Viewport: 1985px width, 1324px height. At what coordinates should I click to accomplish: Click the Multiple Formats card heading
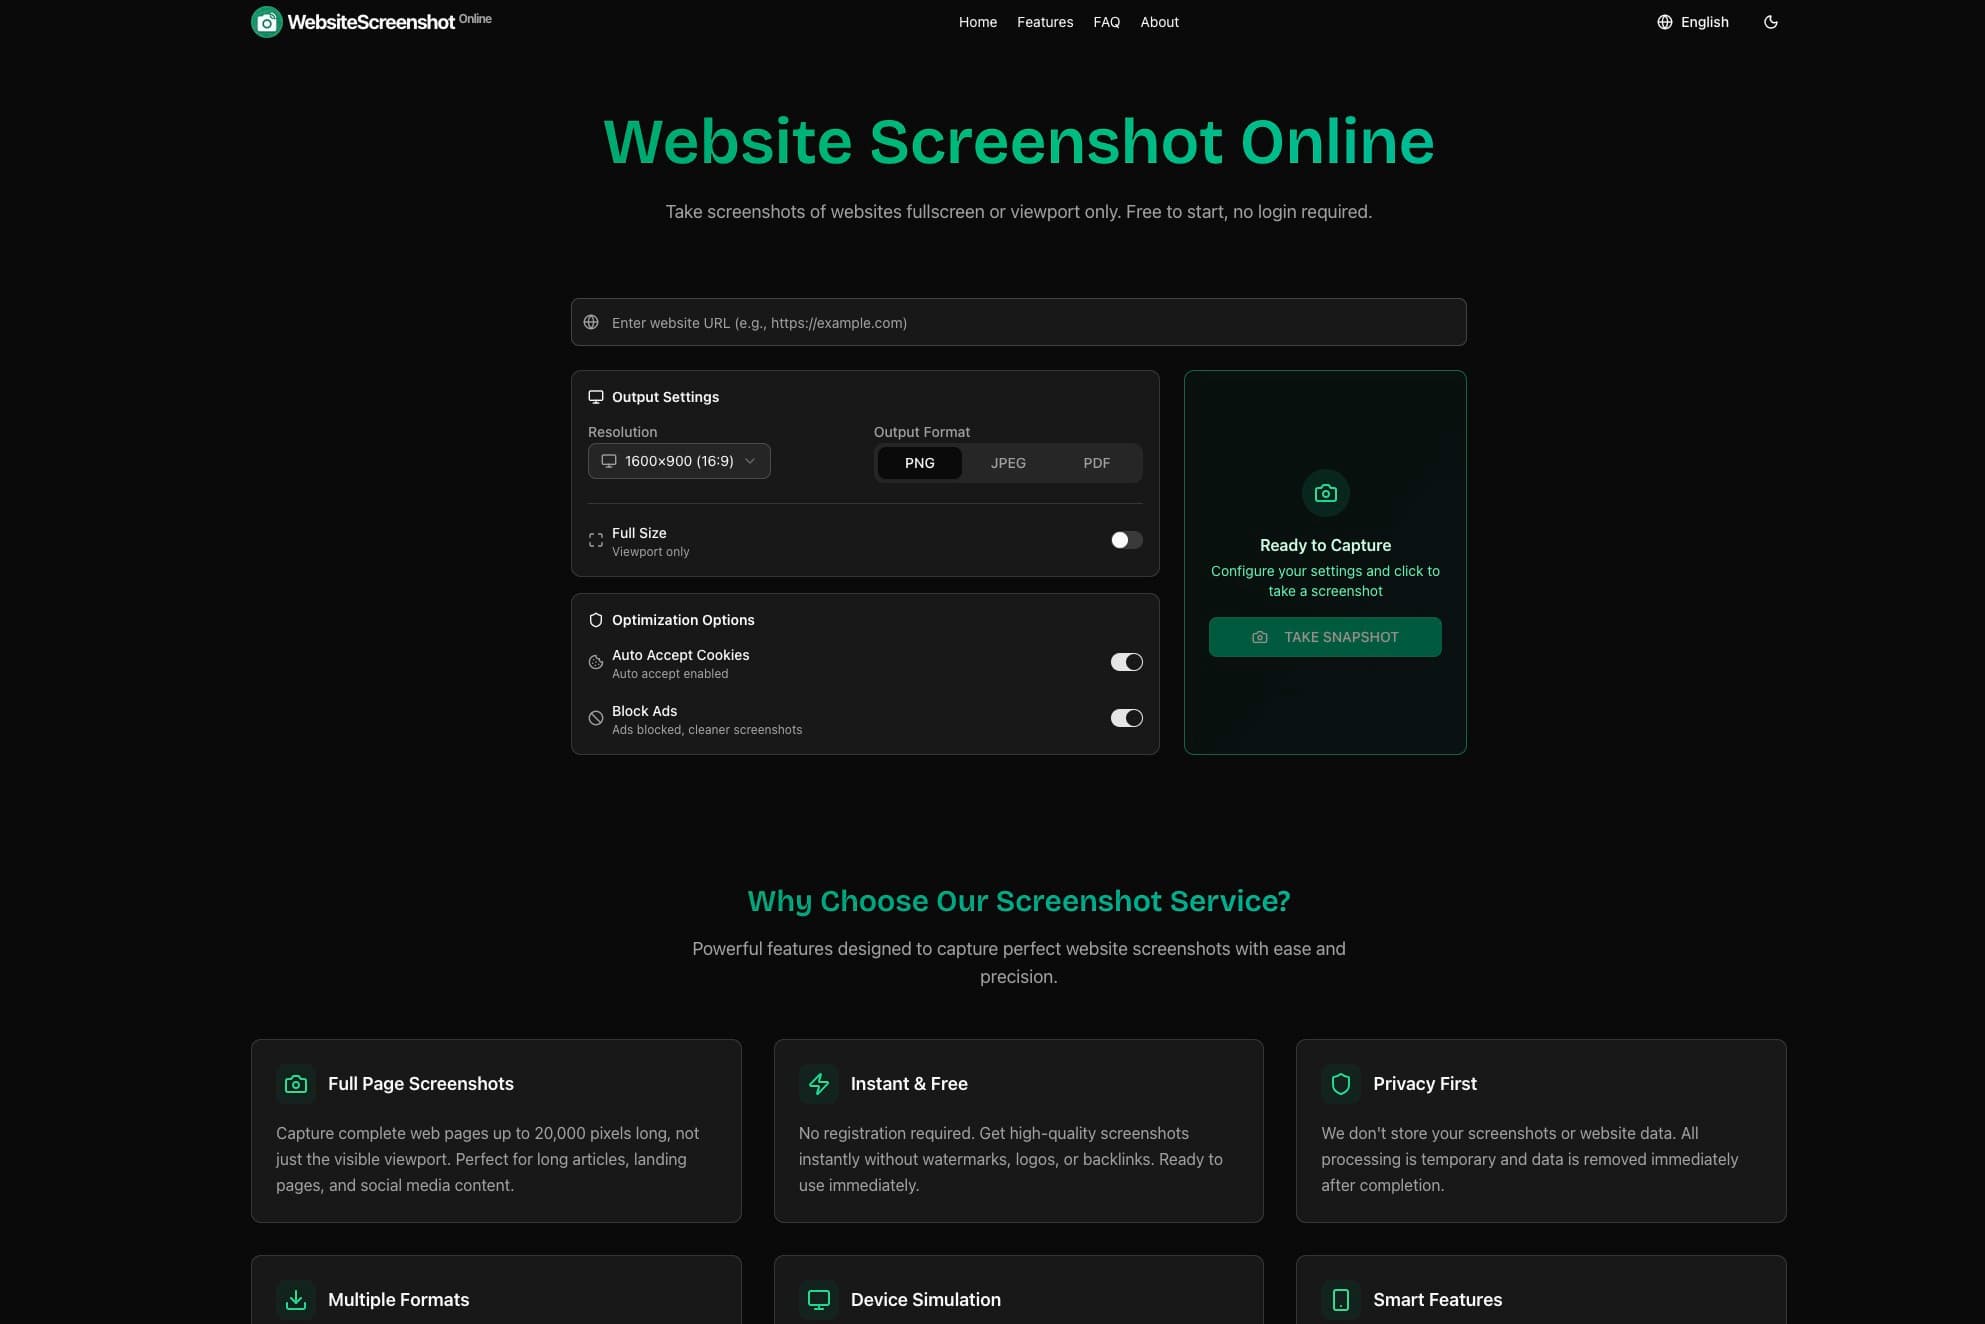pyautogui.click(x=398, y=1300)
